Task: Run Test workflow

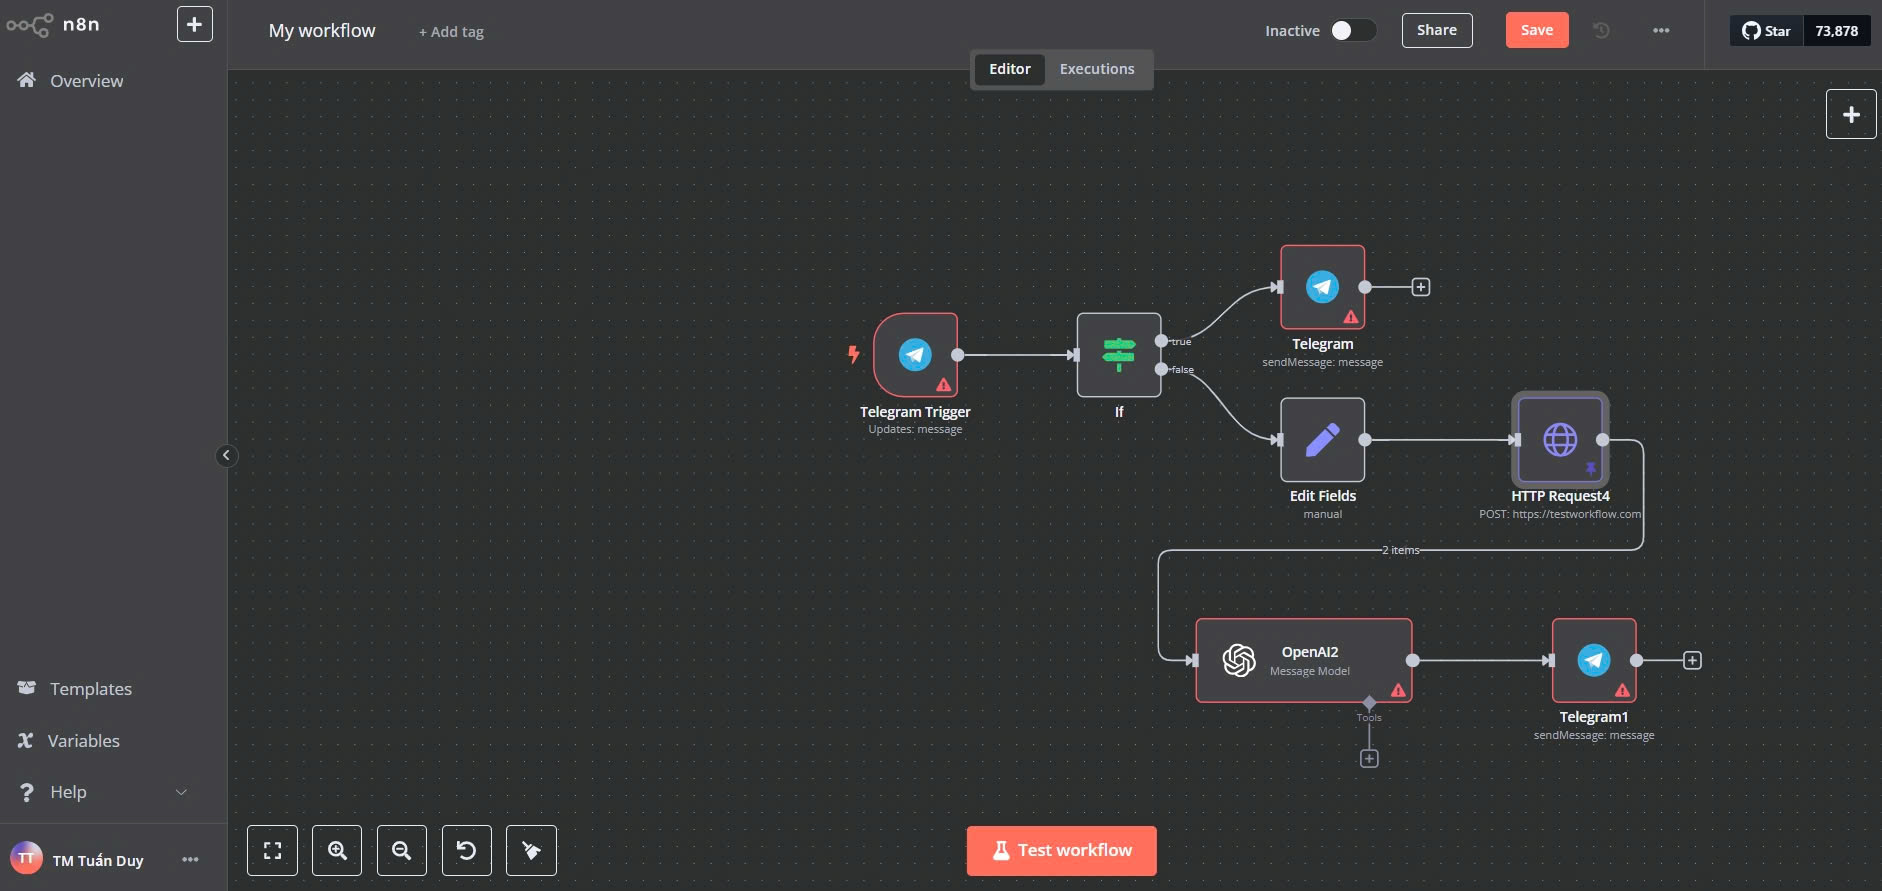Action: (x=1061, y=851)
